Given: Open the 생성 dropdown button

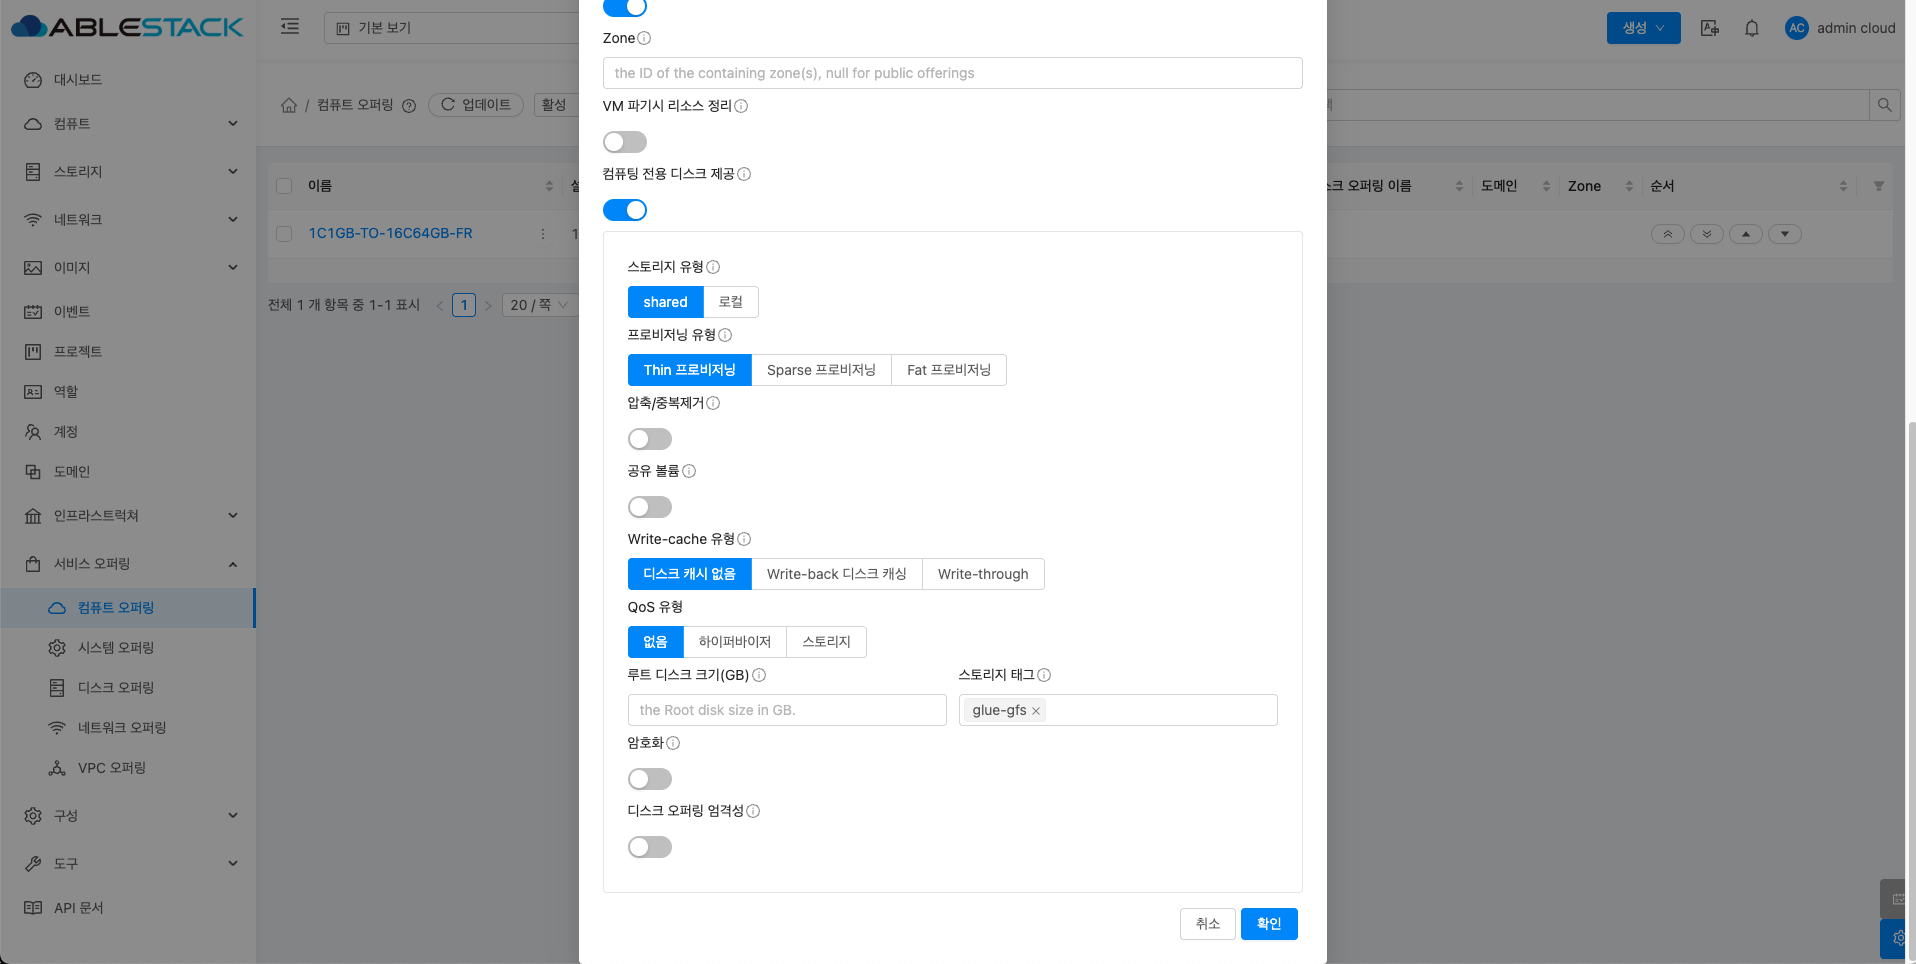Looking at the screenshot, I should 1643,28.
